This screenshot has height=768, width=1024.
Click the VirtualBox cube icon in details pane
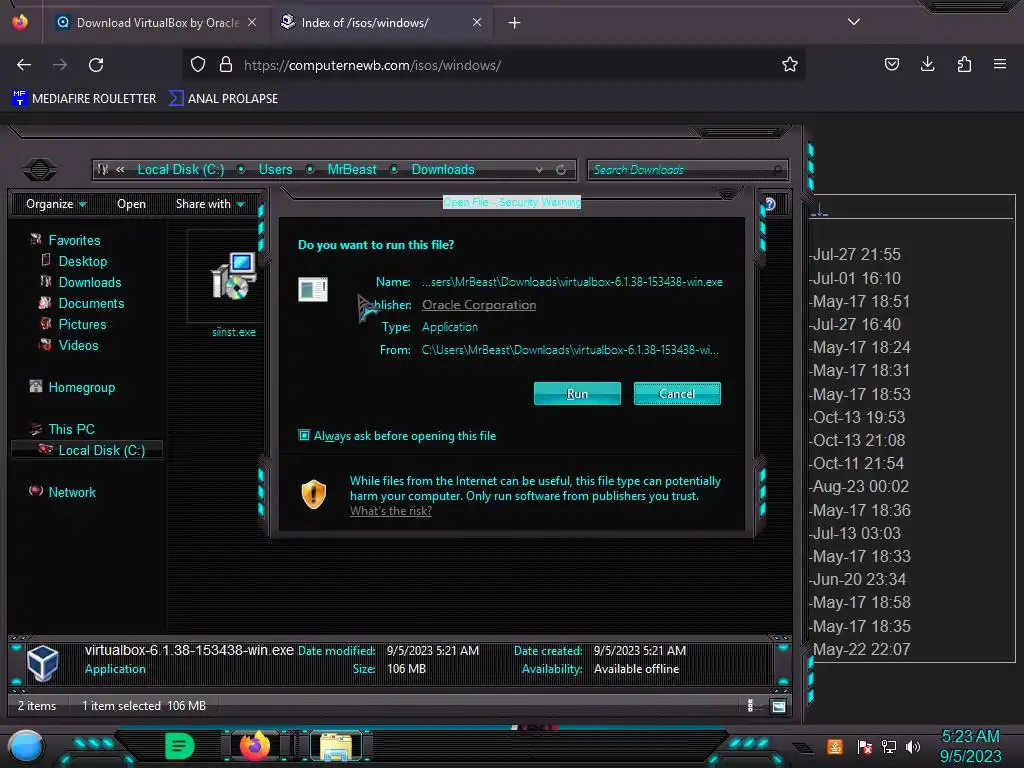(43, 664)
